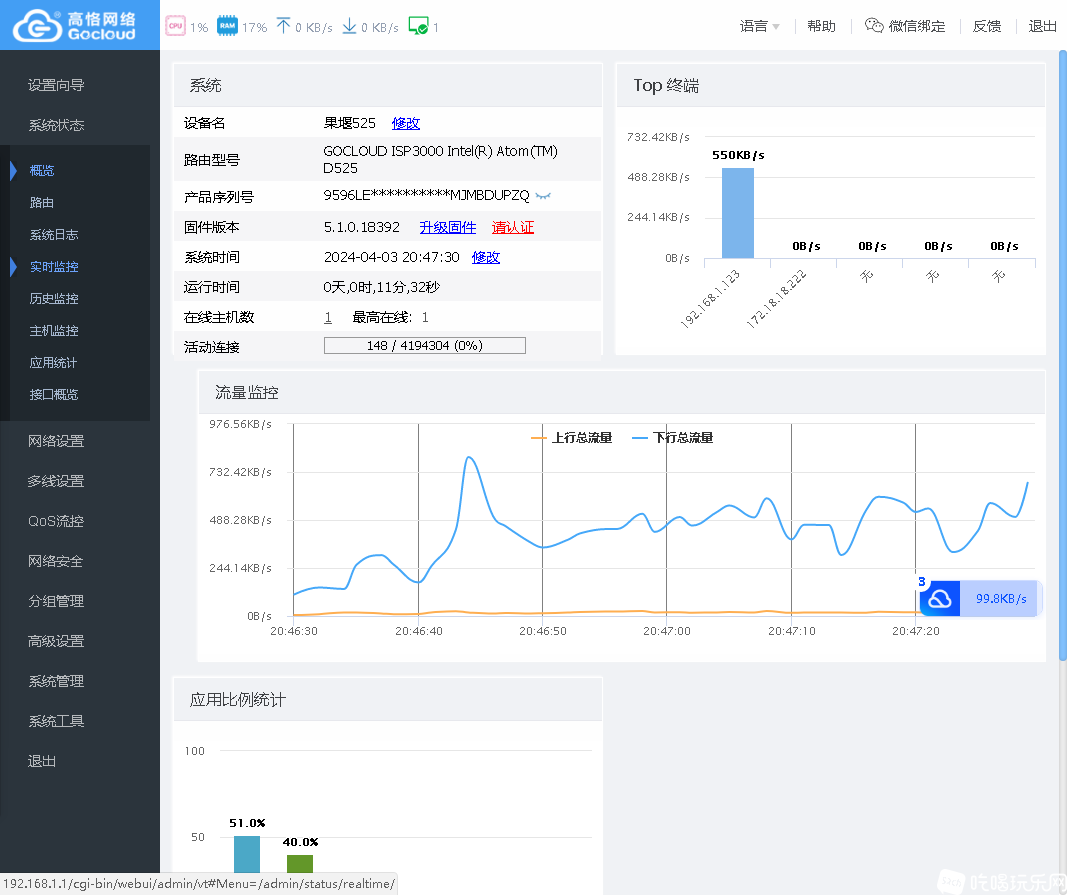This screenshot has height=895, width=1067.
Task: Click the device name 果堰525
Action: coord(350,123)
